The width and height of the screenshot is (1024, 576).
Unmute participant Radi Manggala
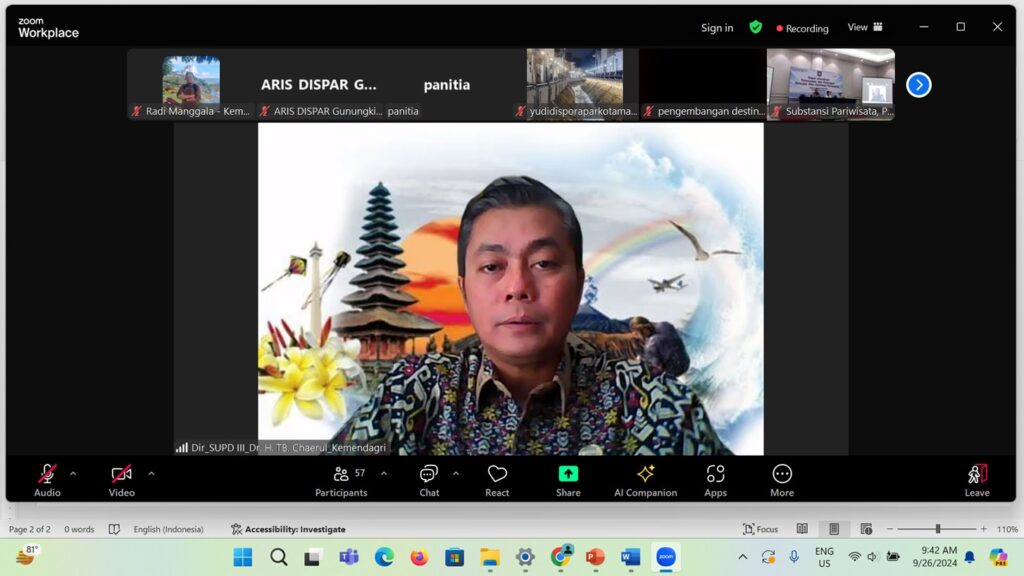(135, 111)
